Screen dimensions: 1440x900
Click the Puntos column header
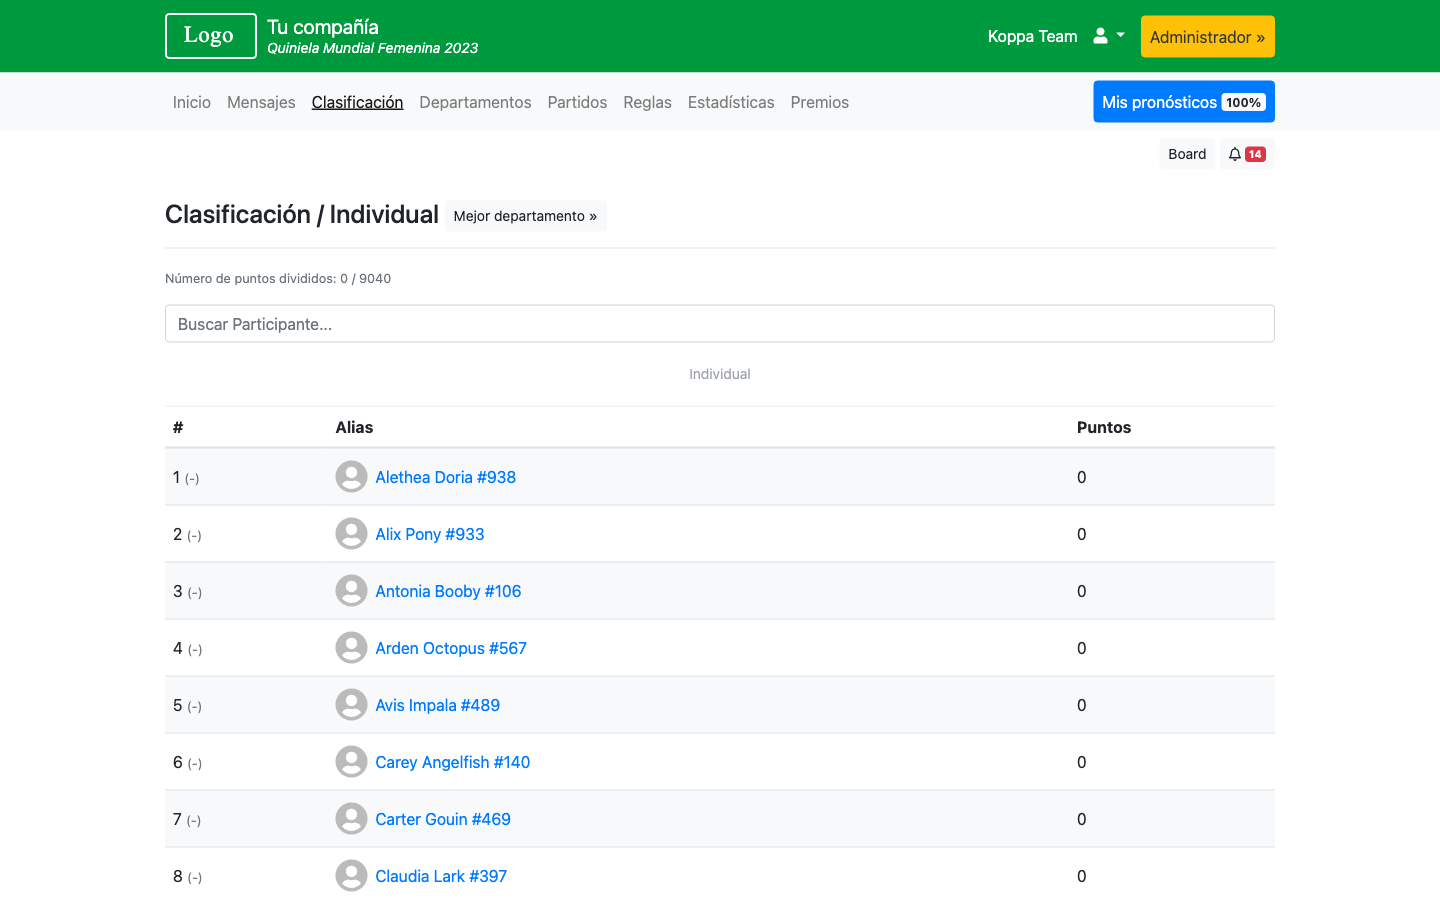1104,427
